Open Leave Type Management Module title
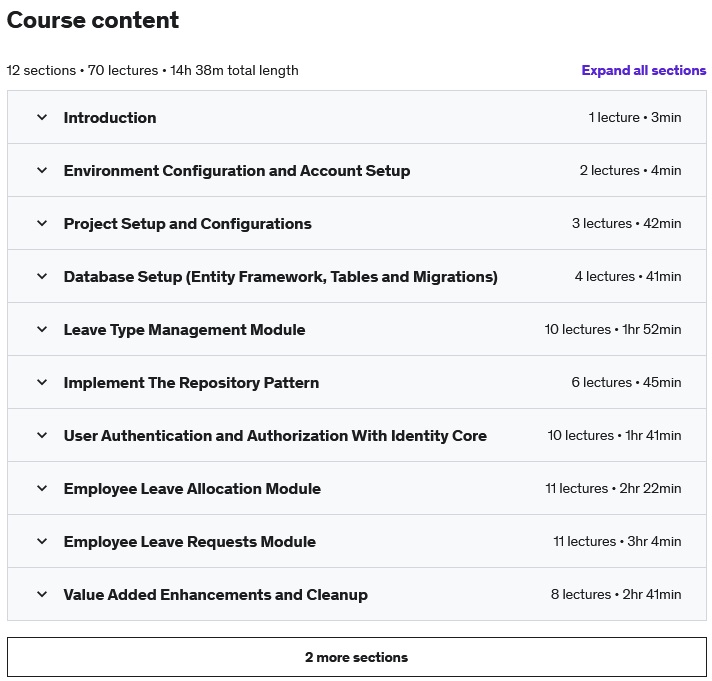 [184, 330]
